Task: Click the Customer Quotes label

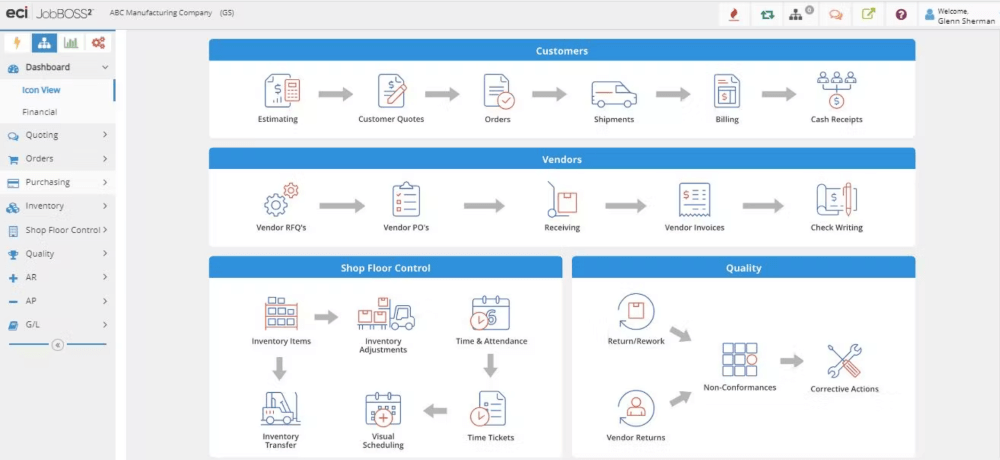Action: point(391,119)
